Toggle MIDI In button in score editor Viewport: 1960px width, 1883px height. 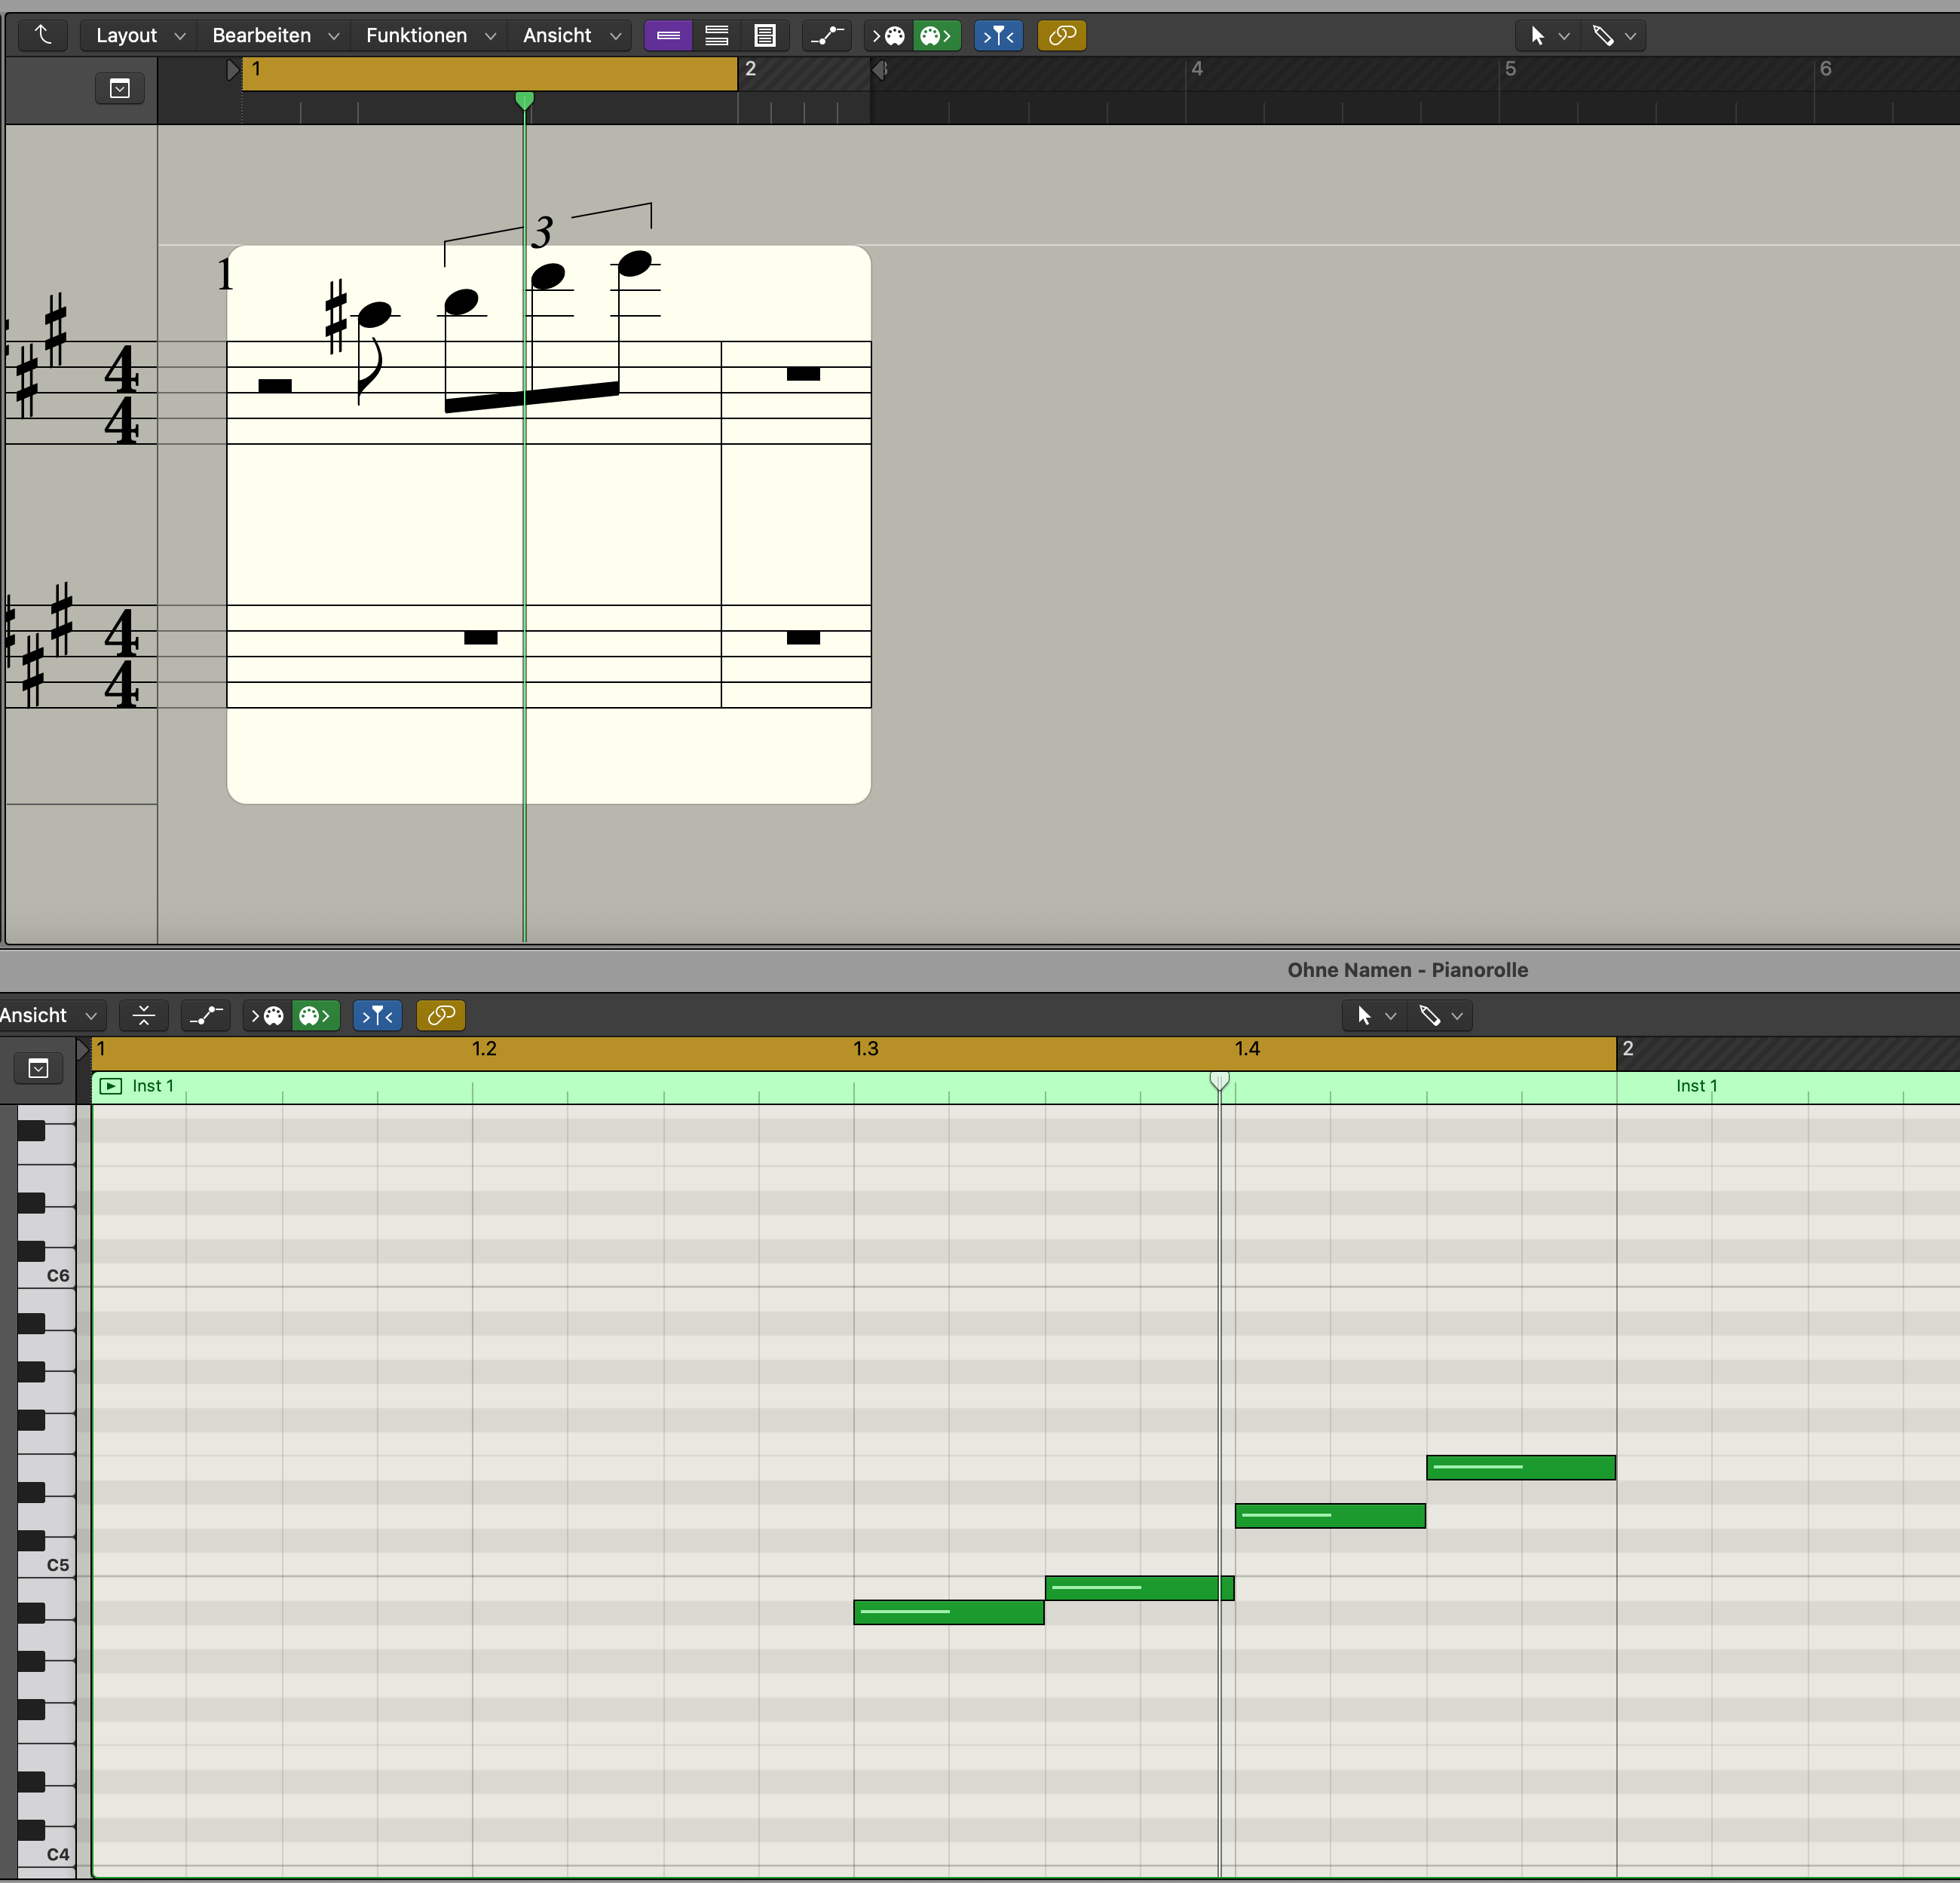tap(888, 36)
